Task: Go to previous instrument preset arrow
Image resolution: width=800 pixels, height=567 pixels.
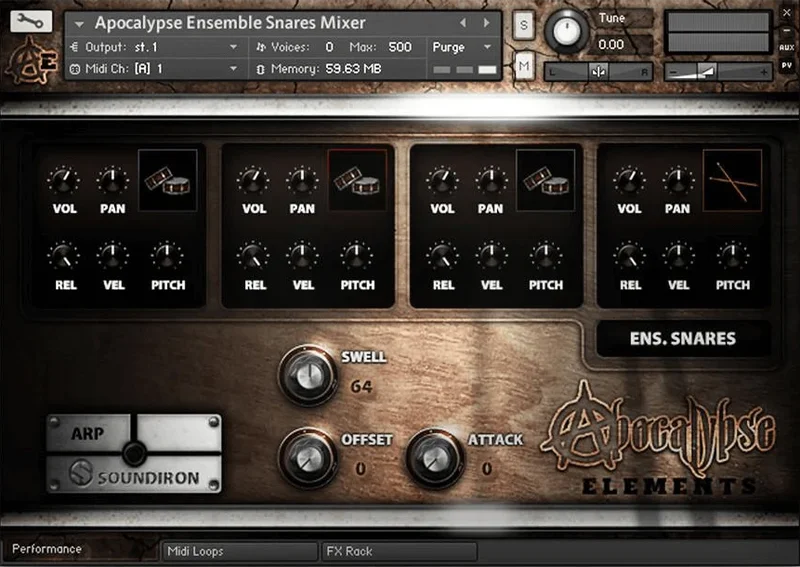Action: click(x=463, y=23)
